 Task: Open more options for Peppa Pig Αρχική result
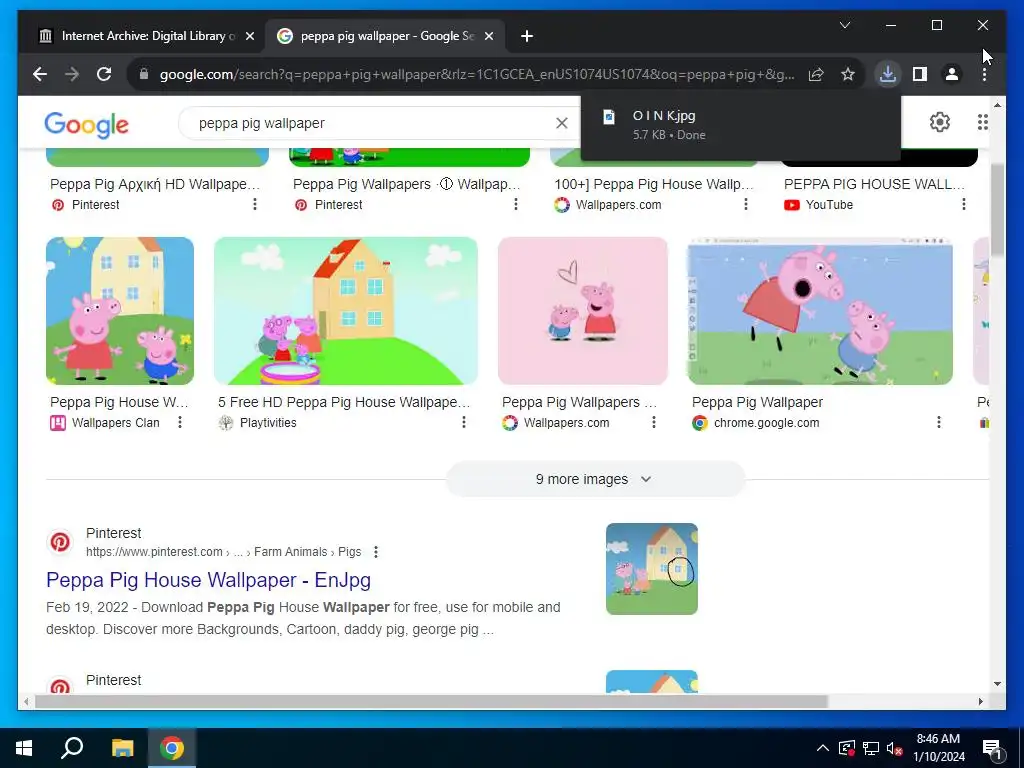(255, 204)
